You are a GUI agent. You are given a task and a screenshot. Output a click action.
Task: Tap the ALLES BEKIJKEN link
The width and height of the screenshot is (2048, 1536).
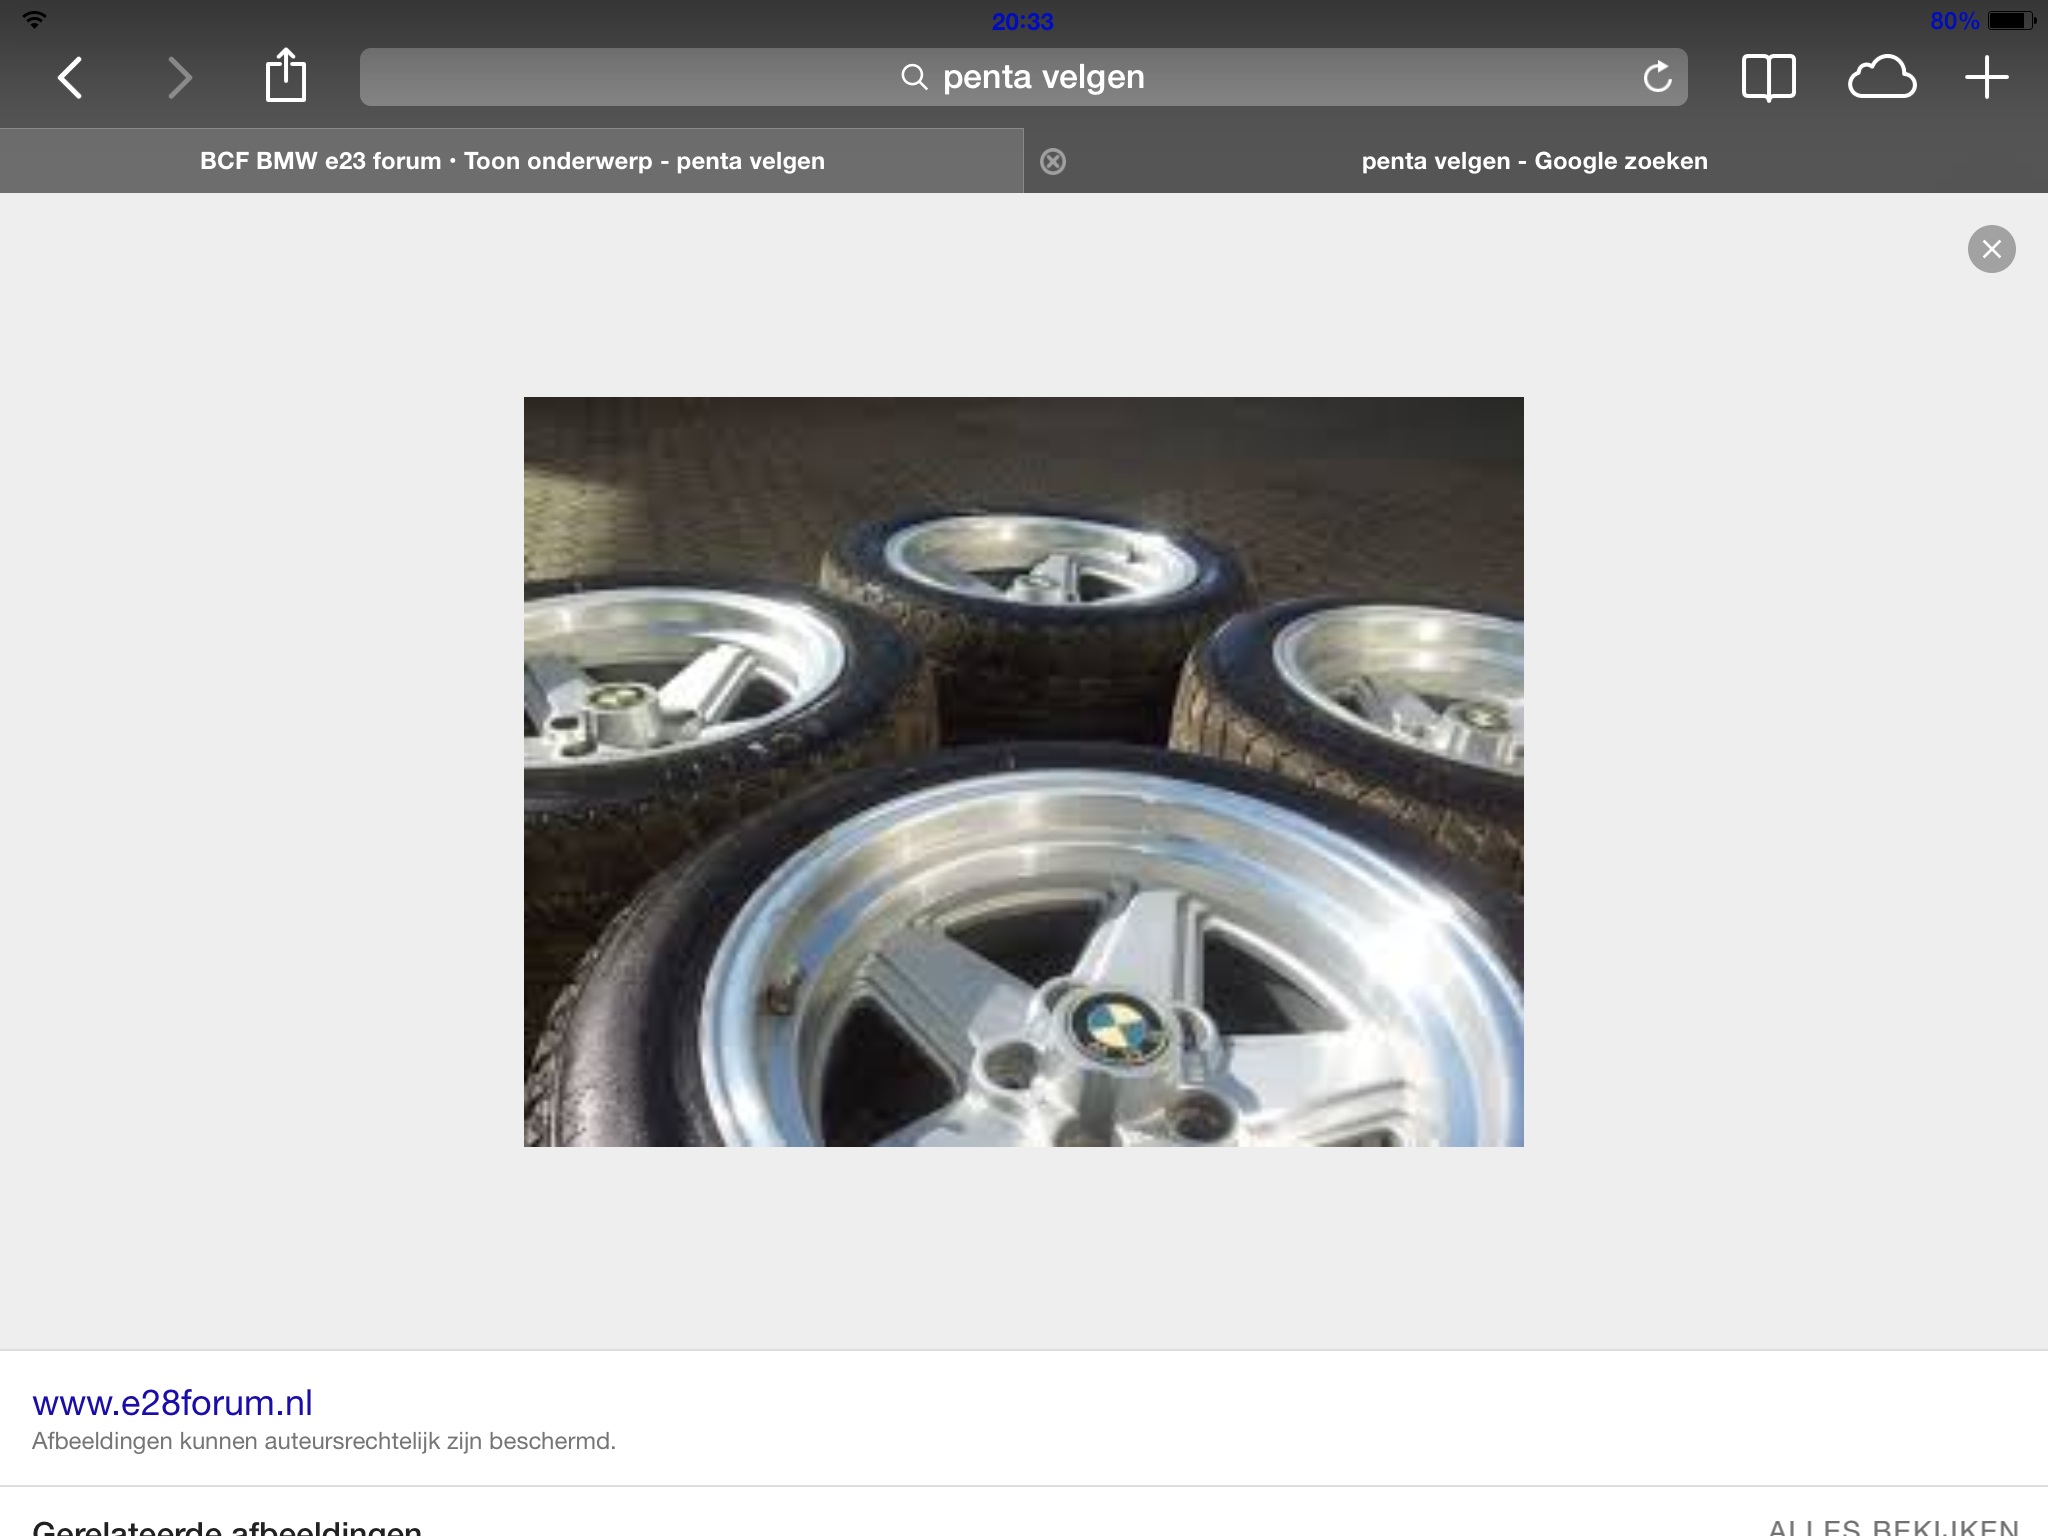(x=1893, y=1527)
